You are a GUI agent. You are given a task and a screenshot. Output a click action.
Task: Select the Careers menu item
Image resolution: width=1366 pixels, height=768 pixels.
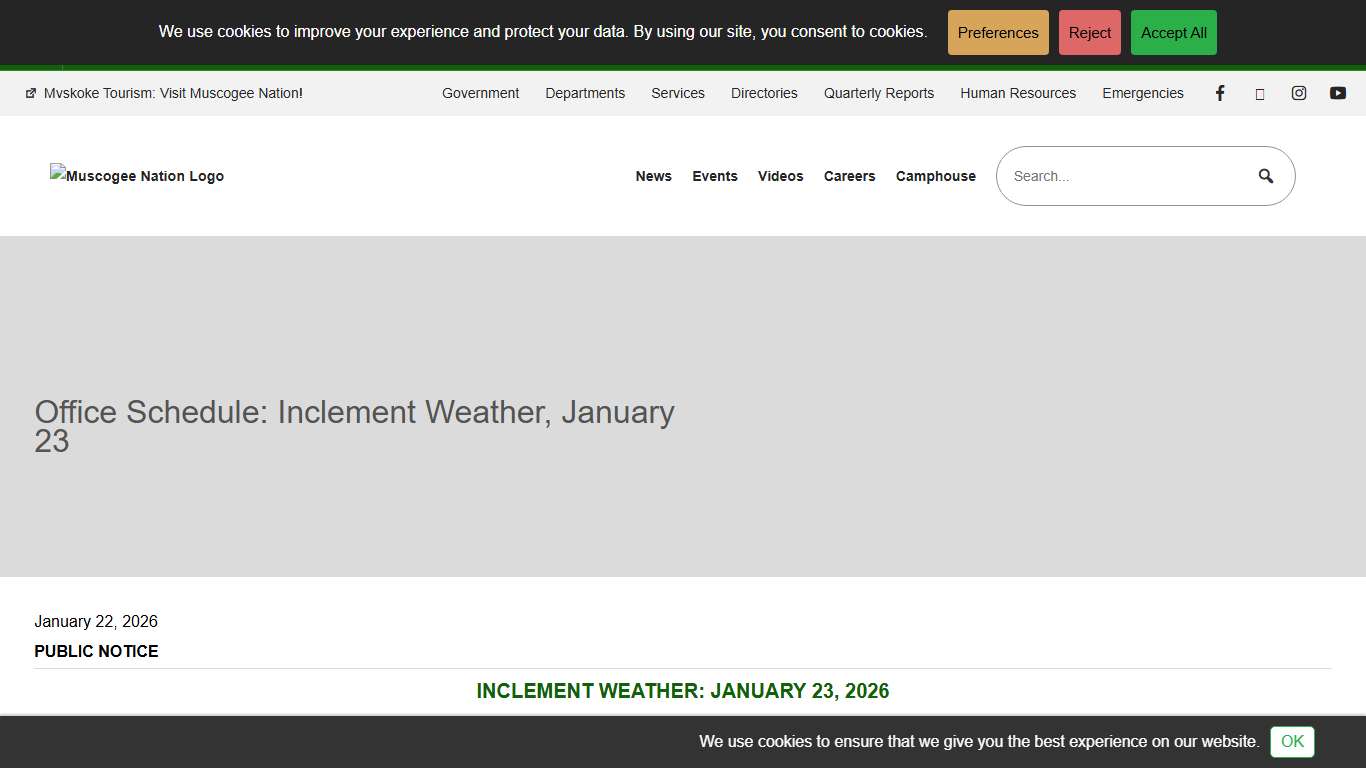click(849, 176)
